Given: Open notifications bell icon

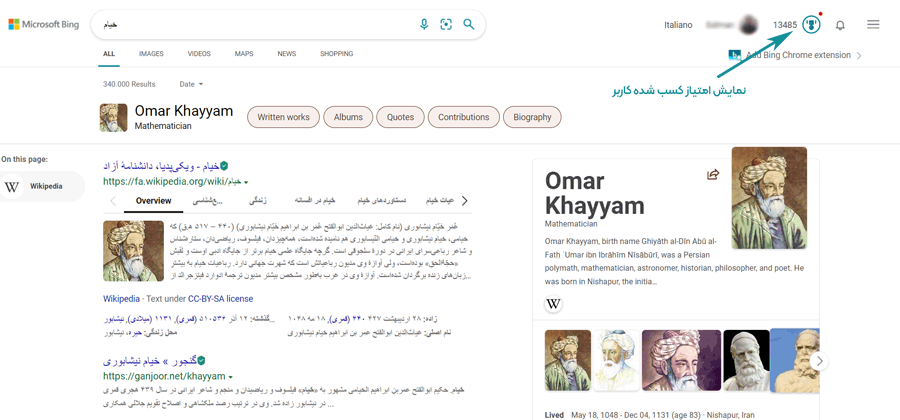Looking at the screenshot, I should pyautogui.click(x=840, y=25).
